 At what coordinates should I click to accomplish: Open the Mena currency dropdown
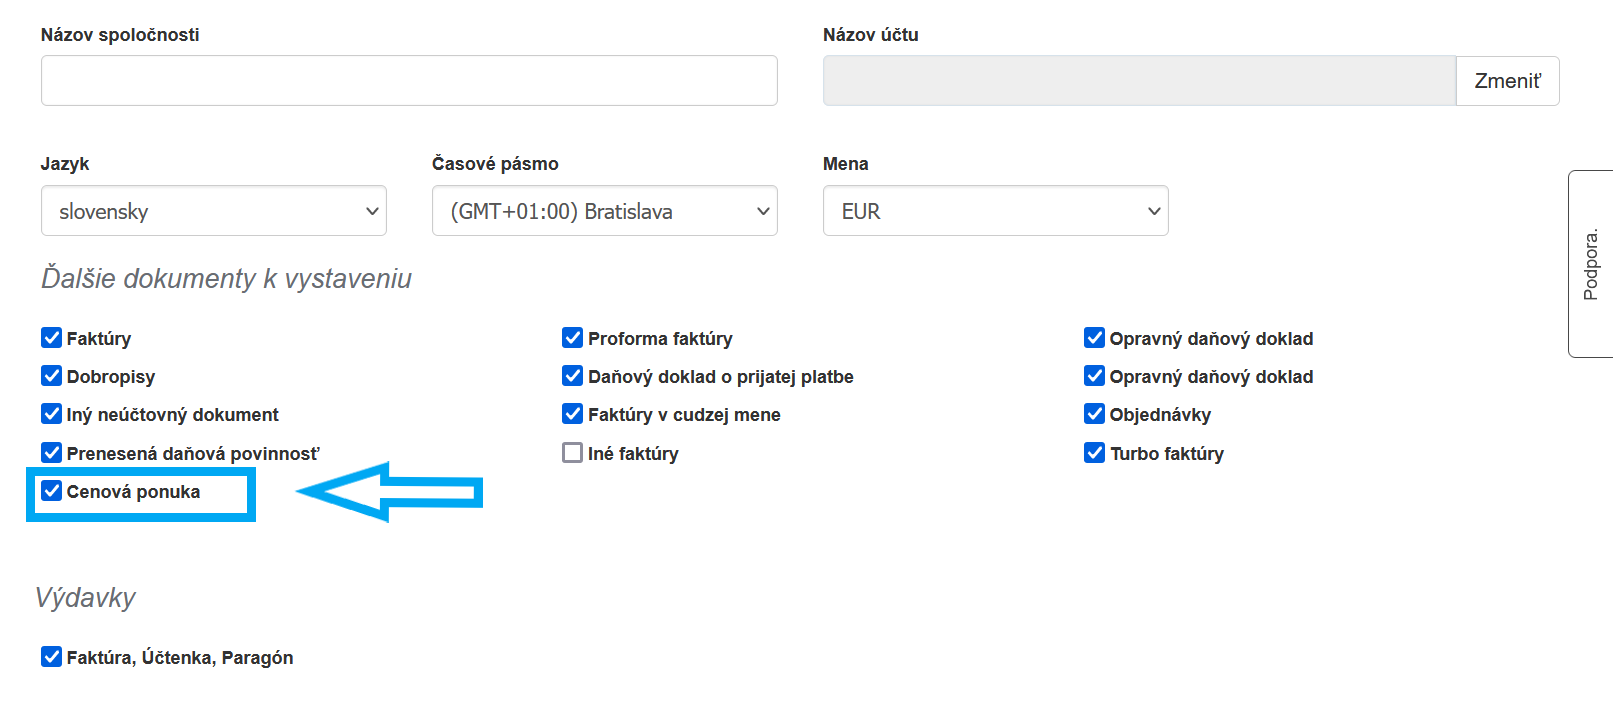point(995,211)
